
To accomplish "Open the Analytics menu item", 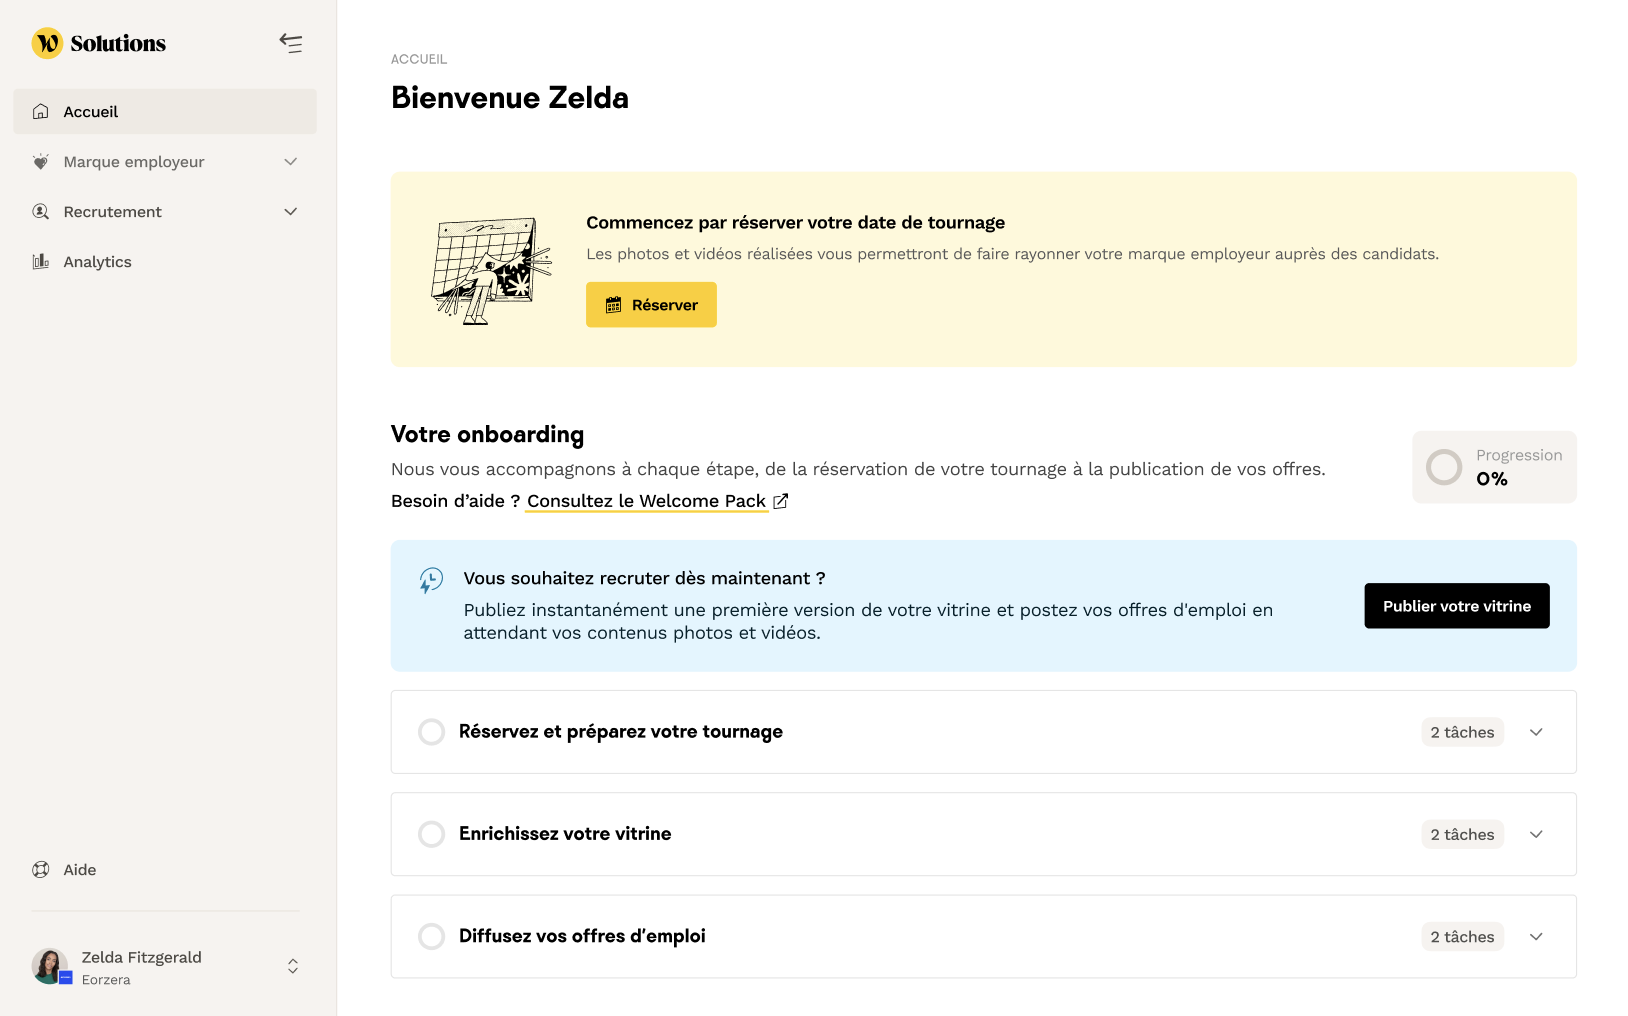I will (x=97, y=261).
